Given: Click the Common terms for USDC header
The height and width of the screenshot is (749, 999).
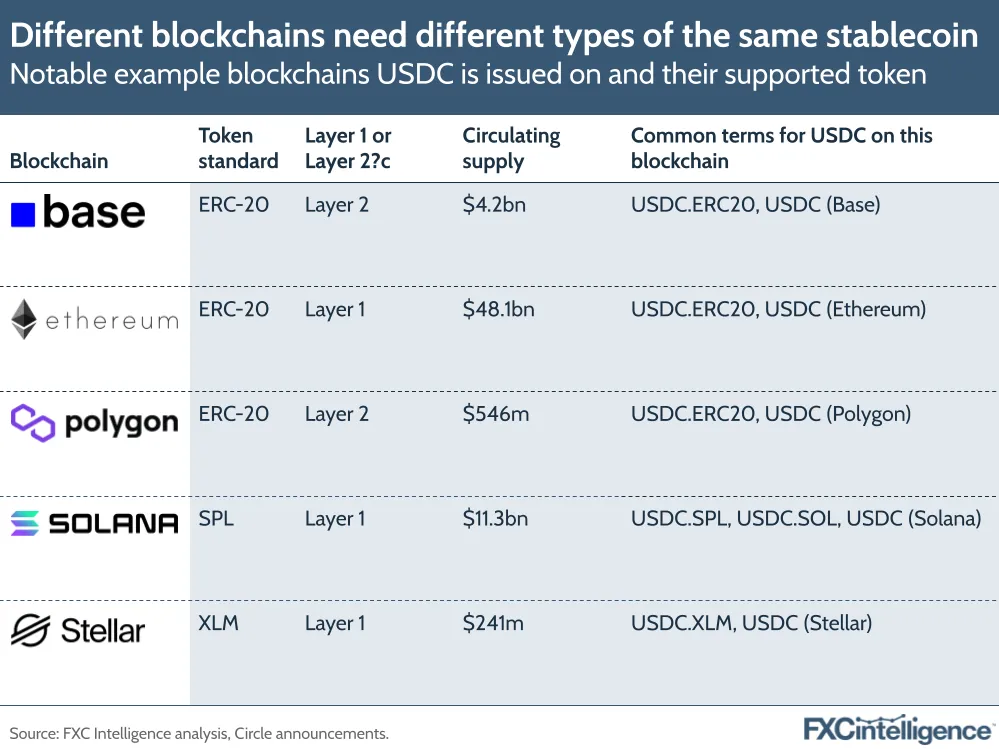Looking at the screenshot, I should 781,148.
